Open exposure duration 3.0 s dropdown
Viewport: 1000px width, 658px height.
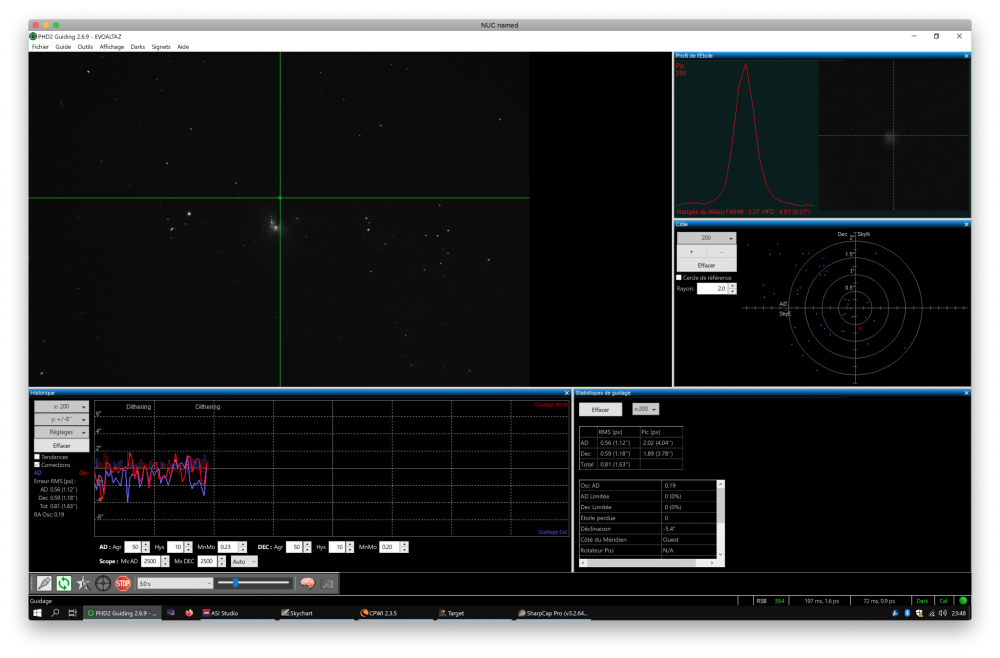point(175,583)
